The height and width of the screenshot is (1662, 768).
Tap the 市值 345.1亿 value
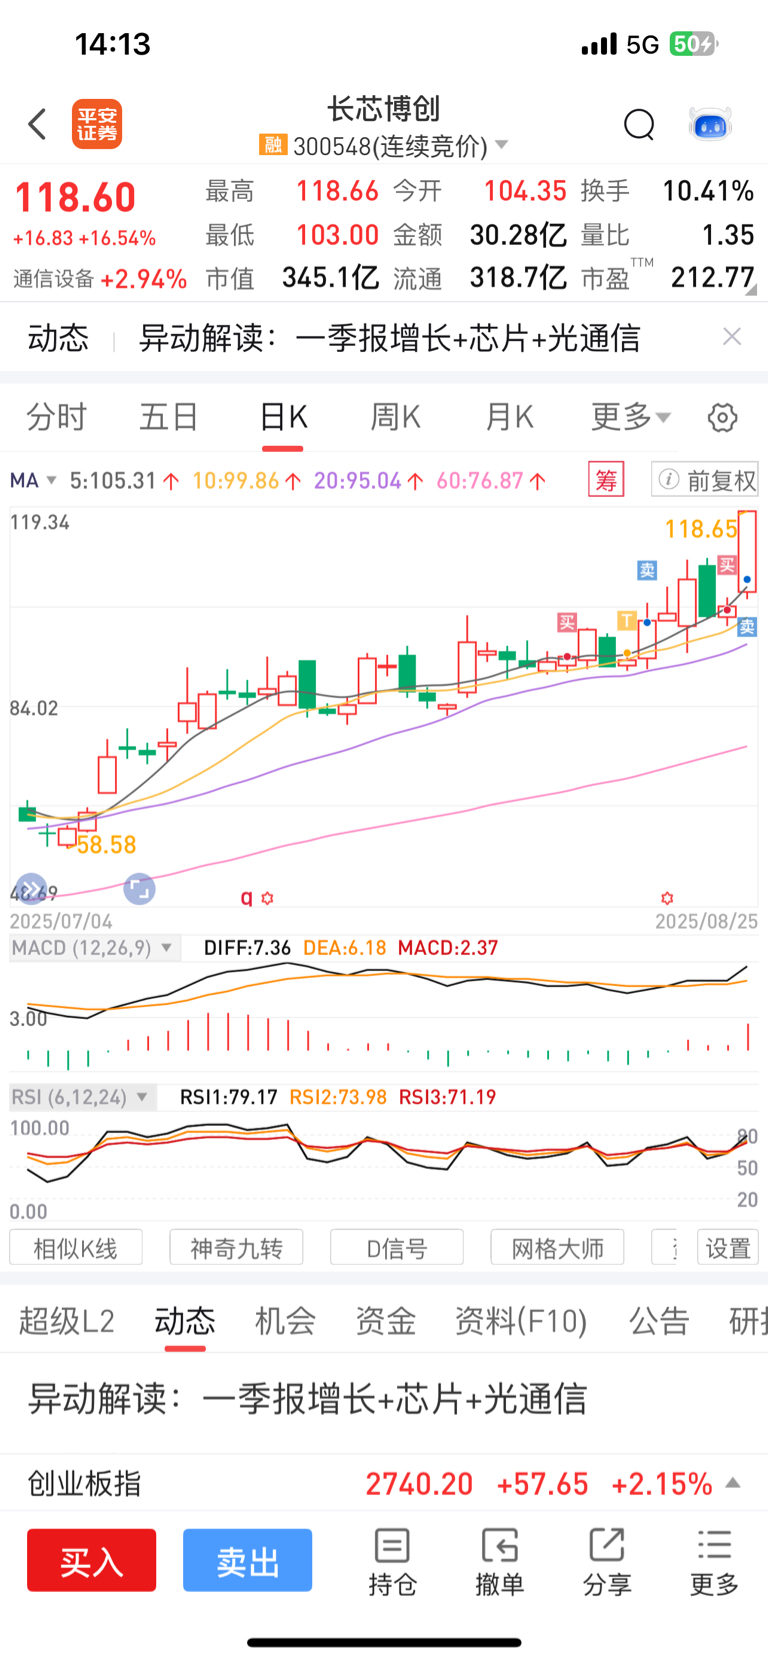click(x=330, y=277)
